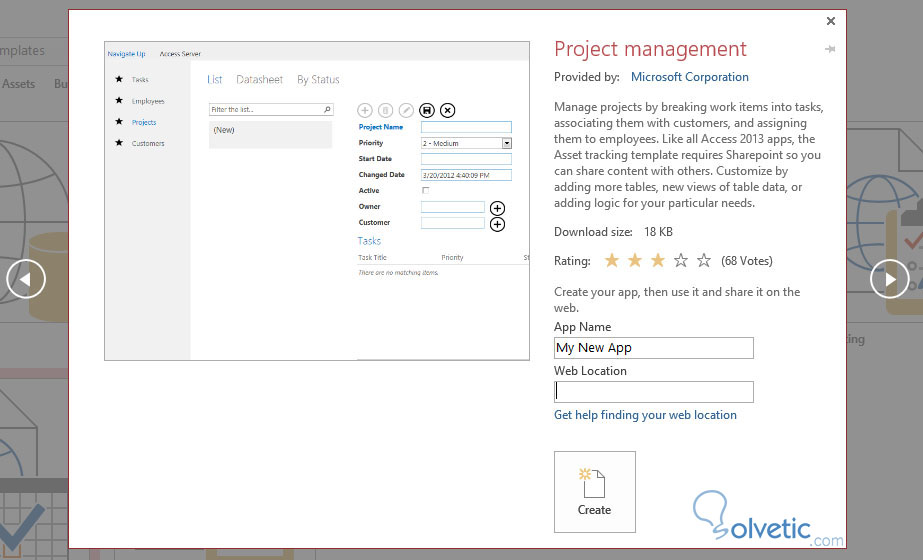923x560 pixels.
Task: Select the Datasheet tab in preview
Action: pyautogui.click(x=260, y=79)
